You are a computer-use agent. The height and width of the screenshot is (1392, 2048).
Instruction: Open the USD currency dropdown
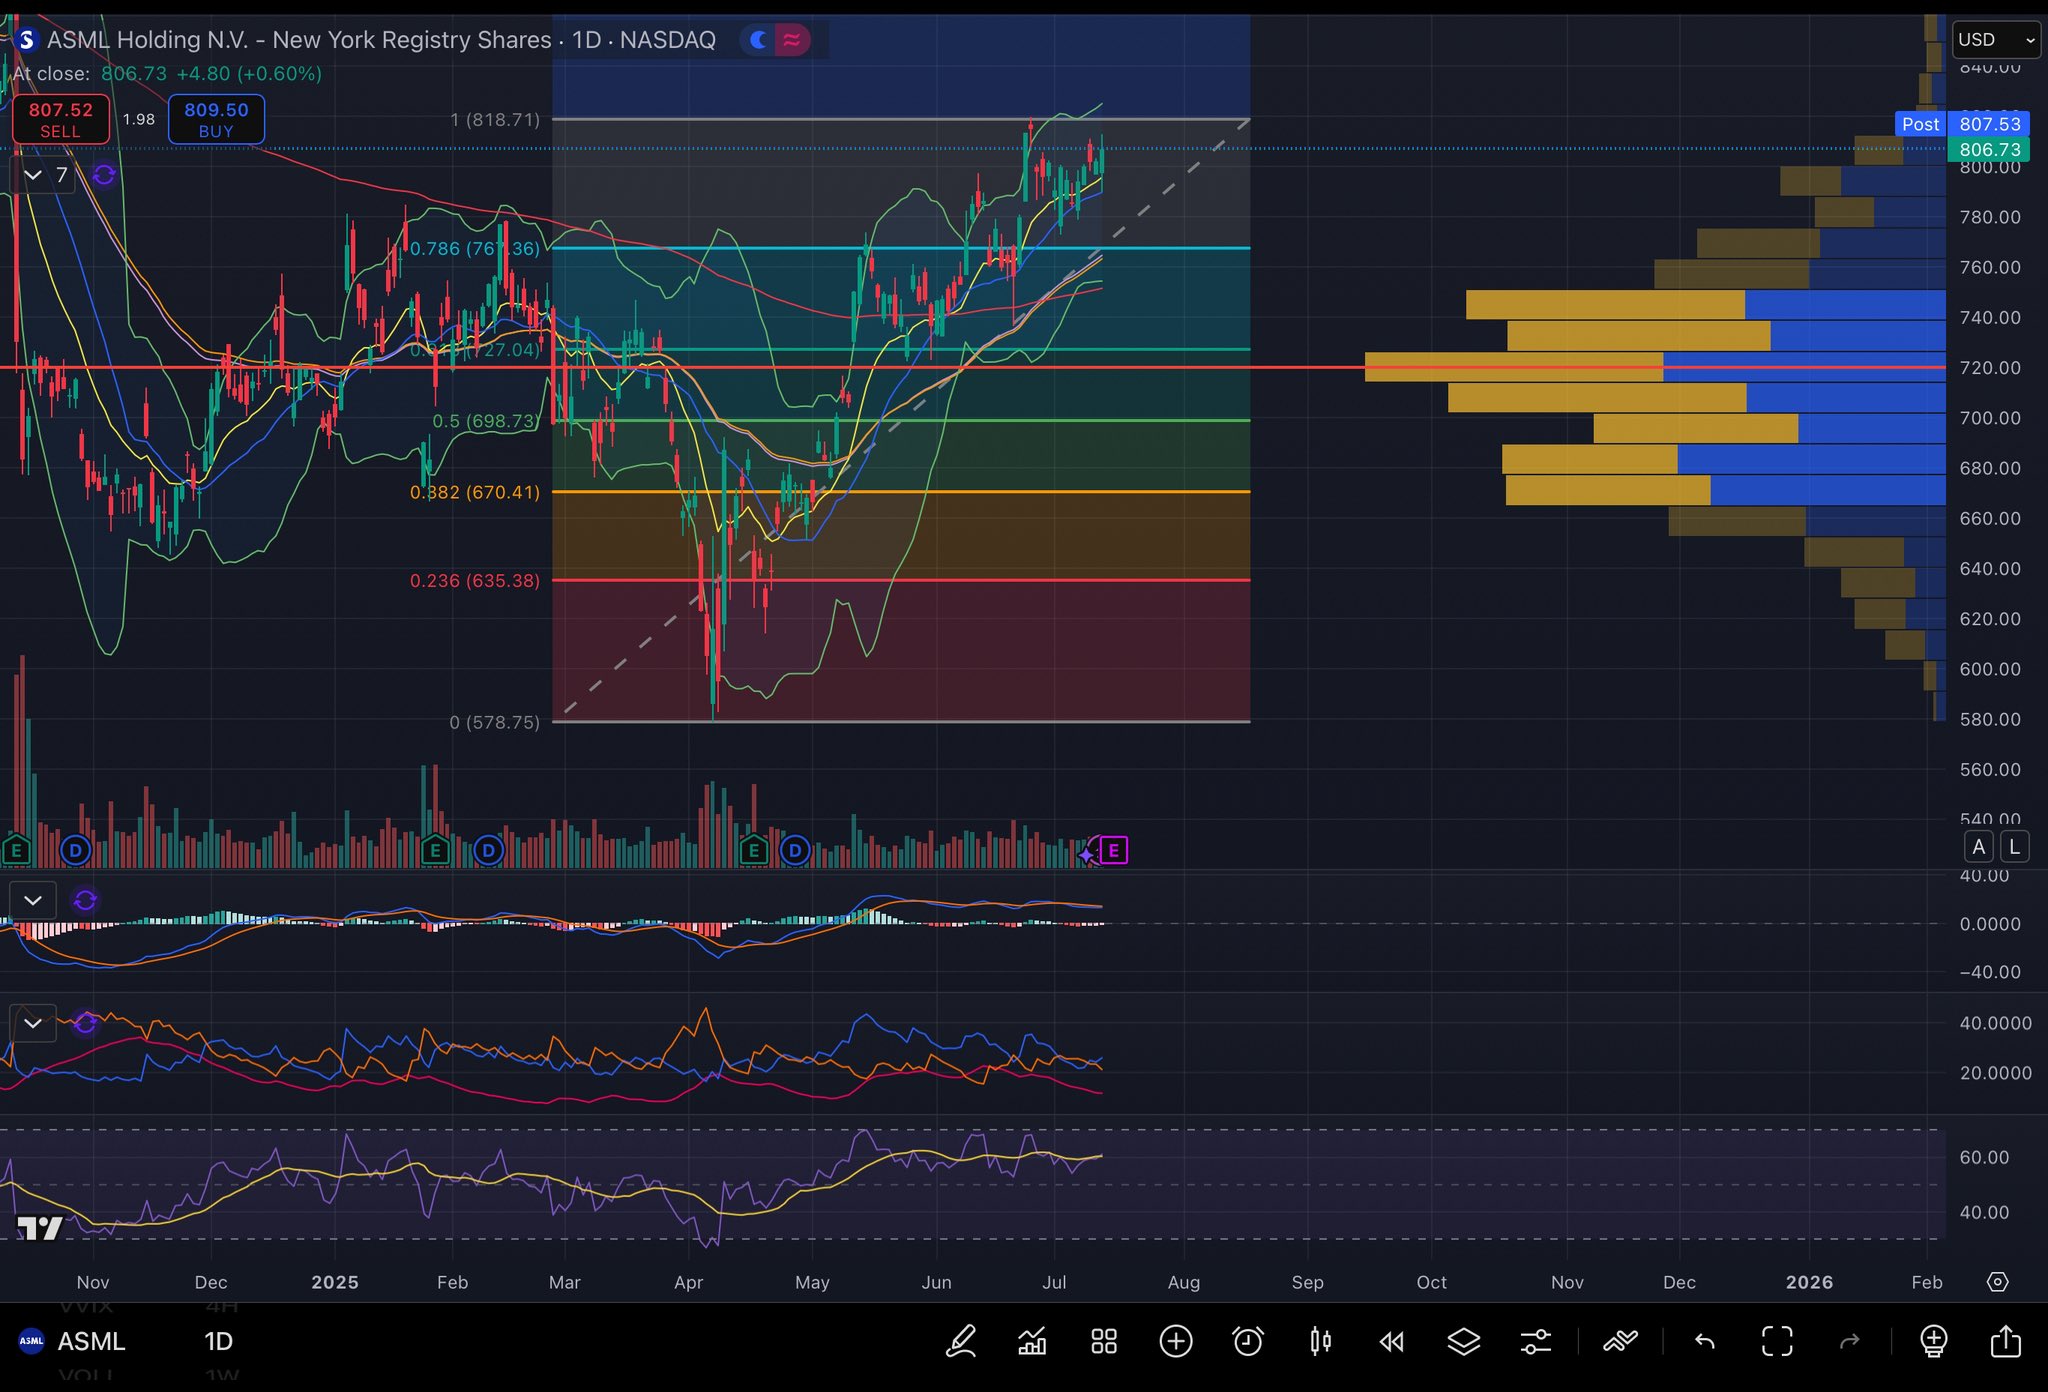coord(1995,40)
